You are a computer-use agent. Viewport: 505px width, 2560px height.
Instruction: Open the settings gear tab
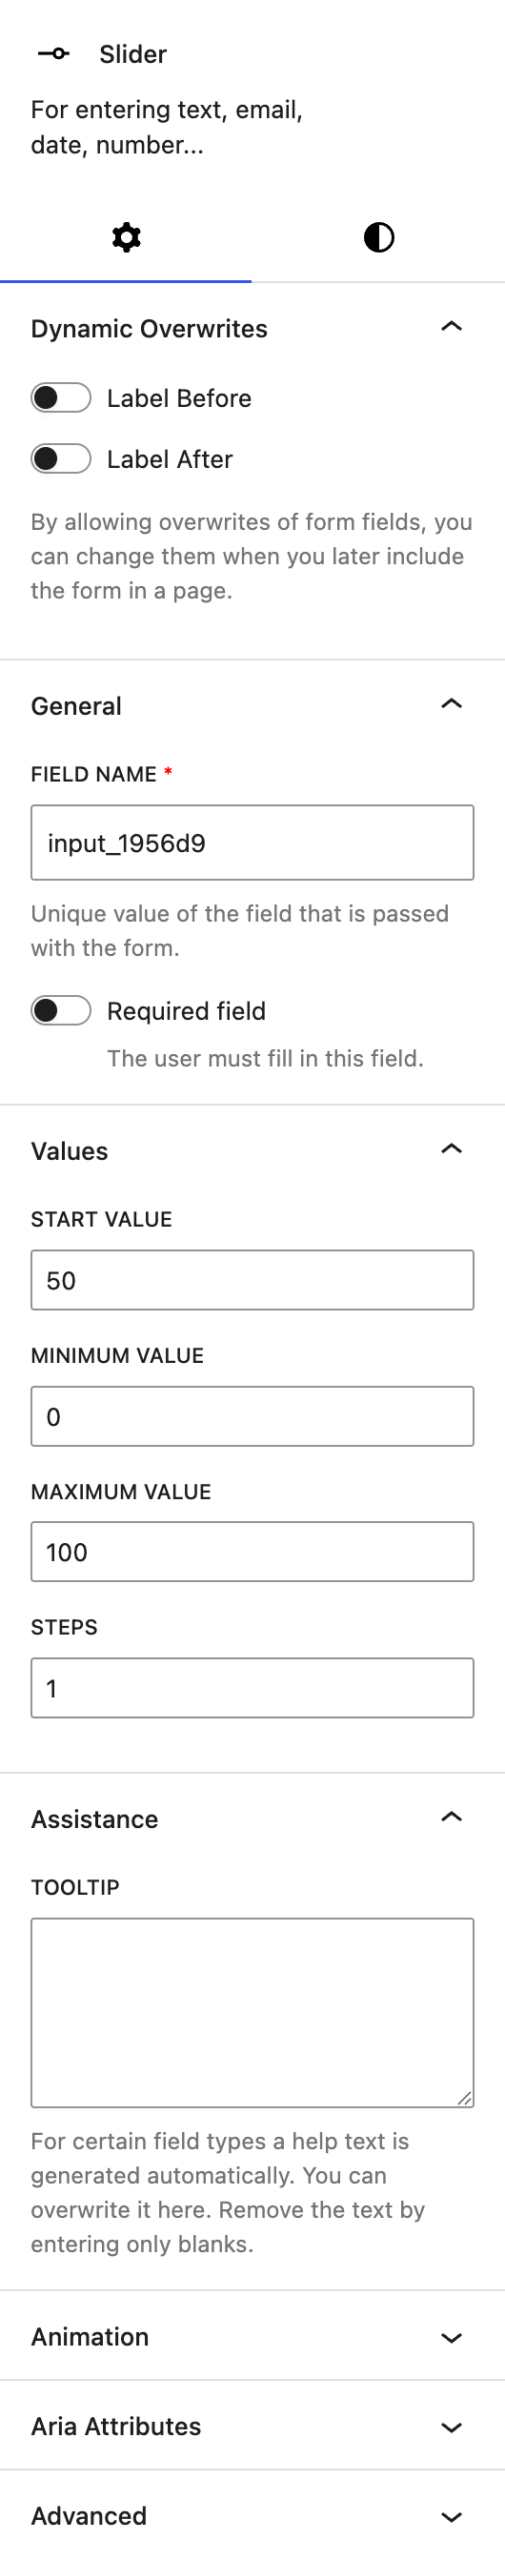click(126, 237)
